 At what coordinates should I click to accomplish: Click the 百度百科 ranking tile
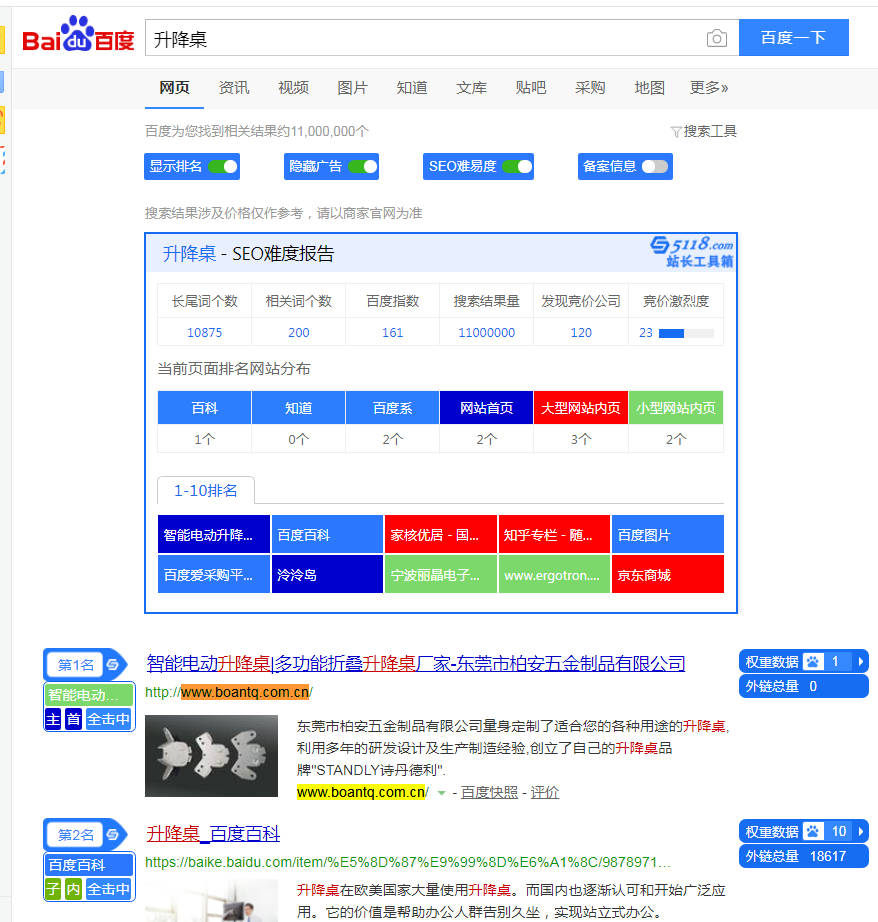coord(328,535)
